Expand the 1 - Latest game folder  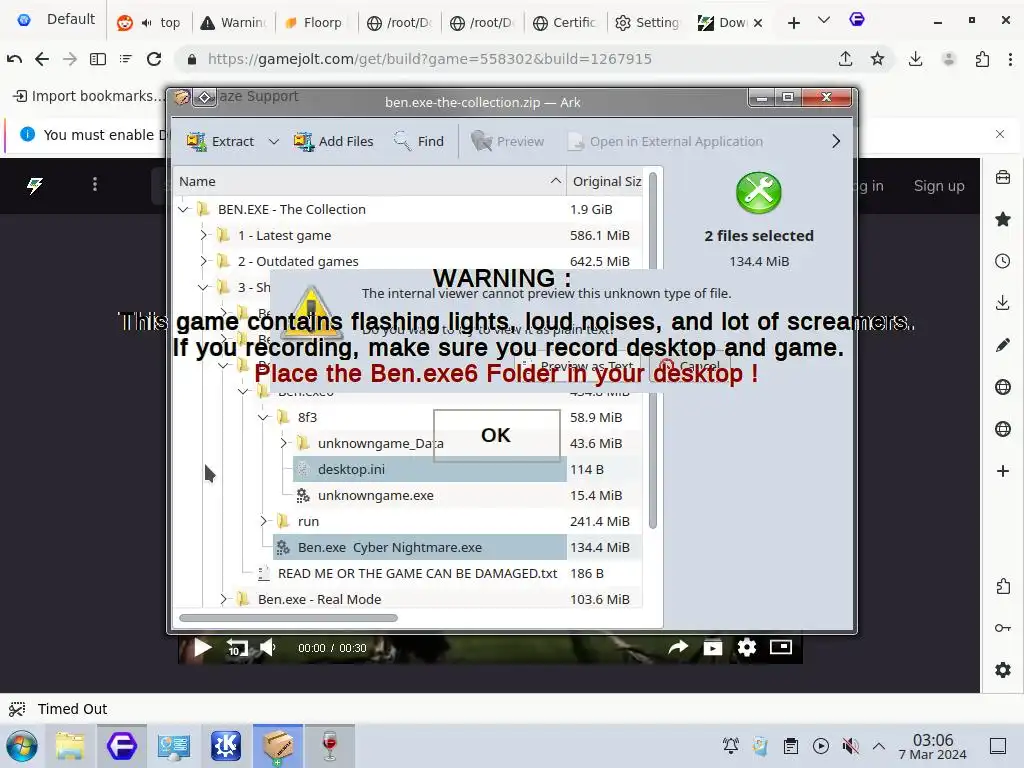(x=203, y=235)
